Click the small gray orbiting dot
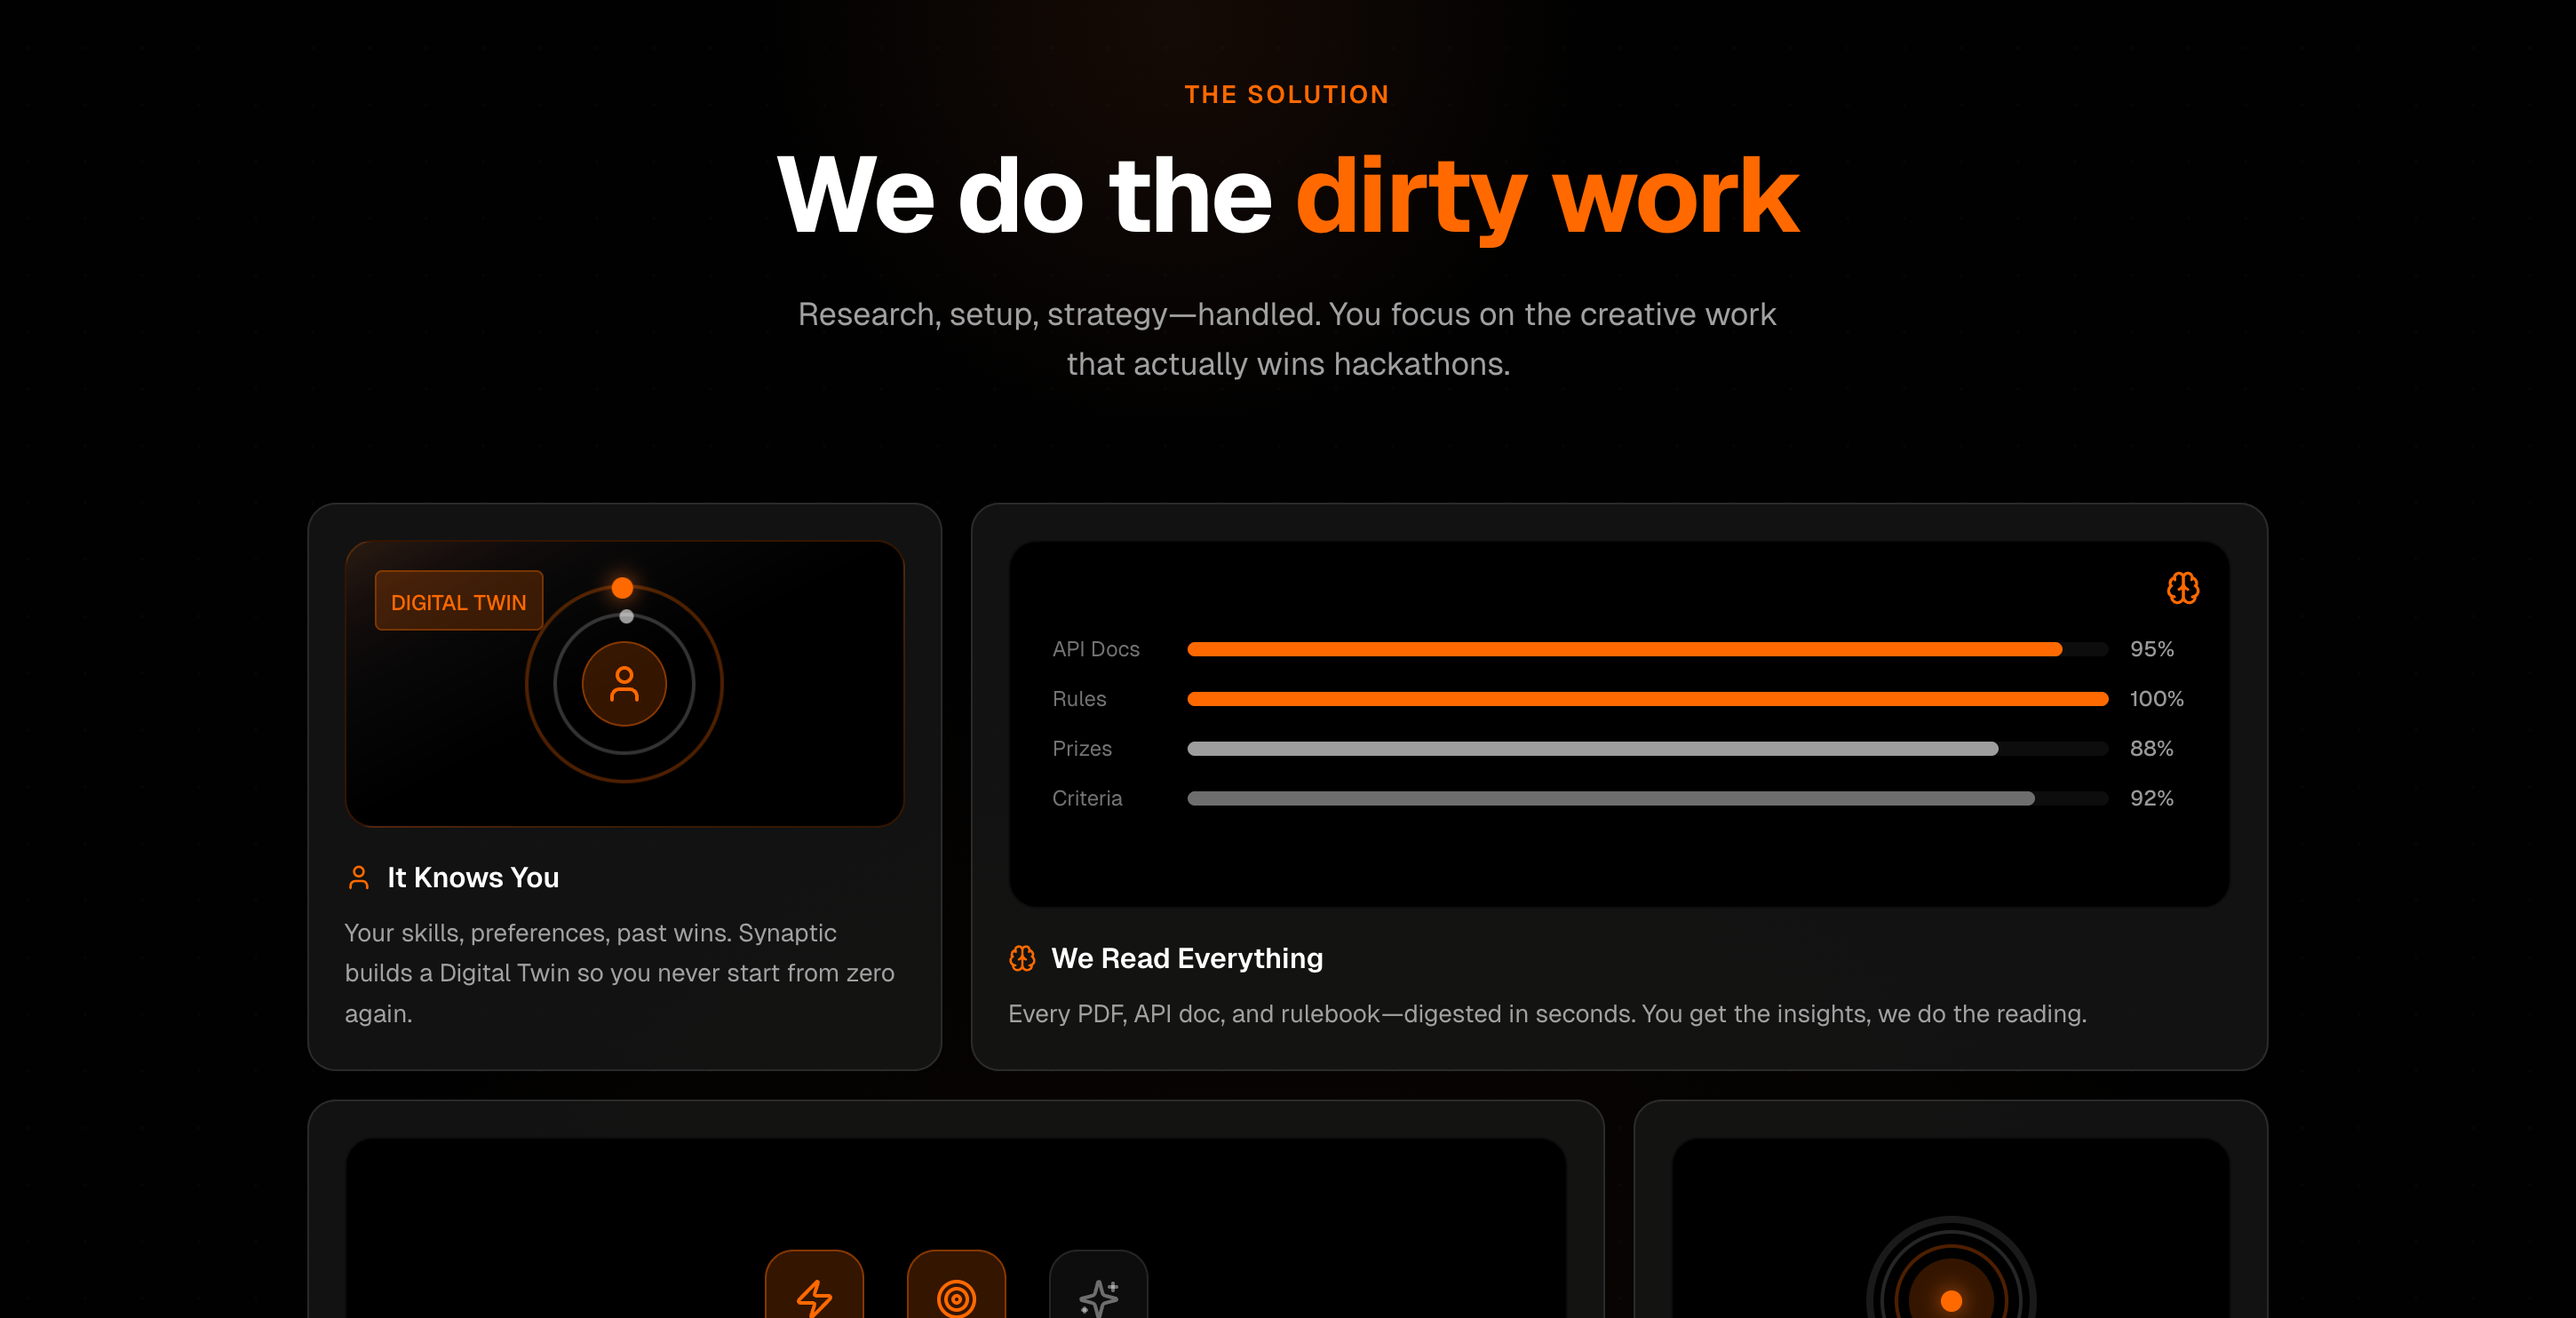This screenshot has width=2576, height=1318. coord(626,616)
